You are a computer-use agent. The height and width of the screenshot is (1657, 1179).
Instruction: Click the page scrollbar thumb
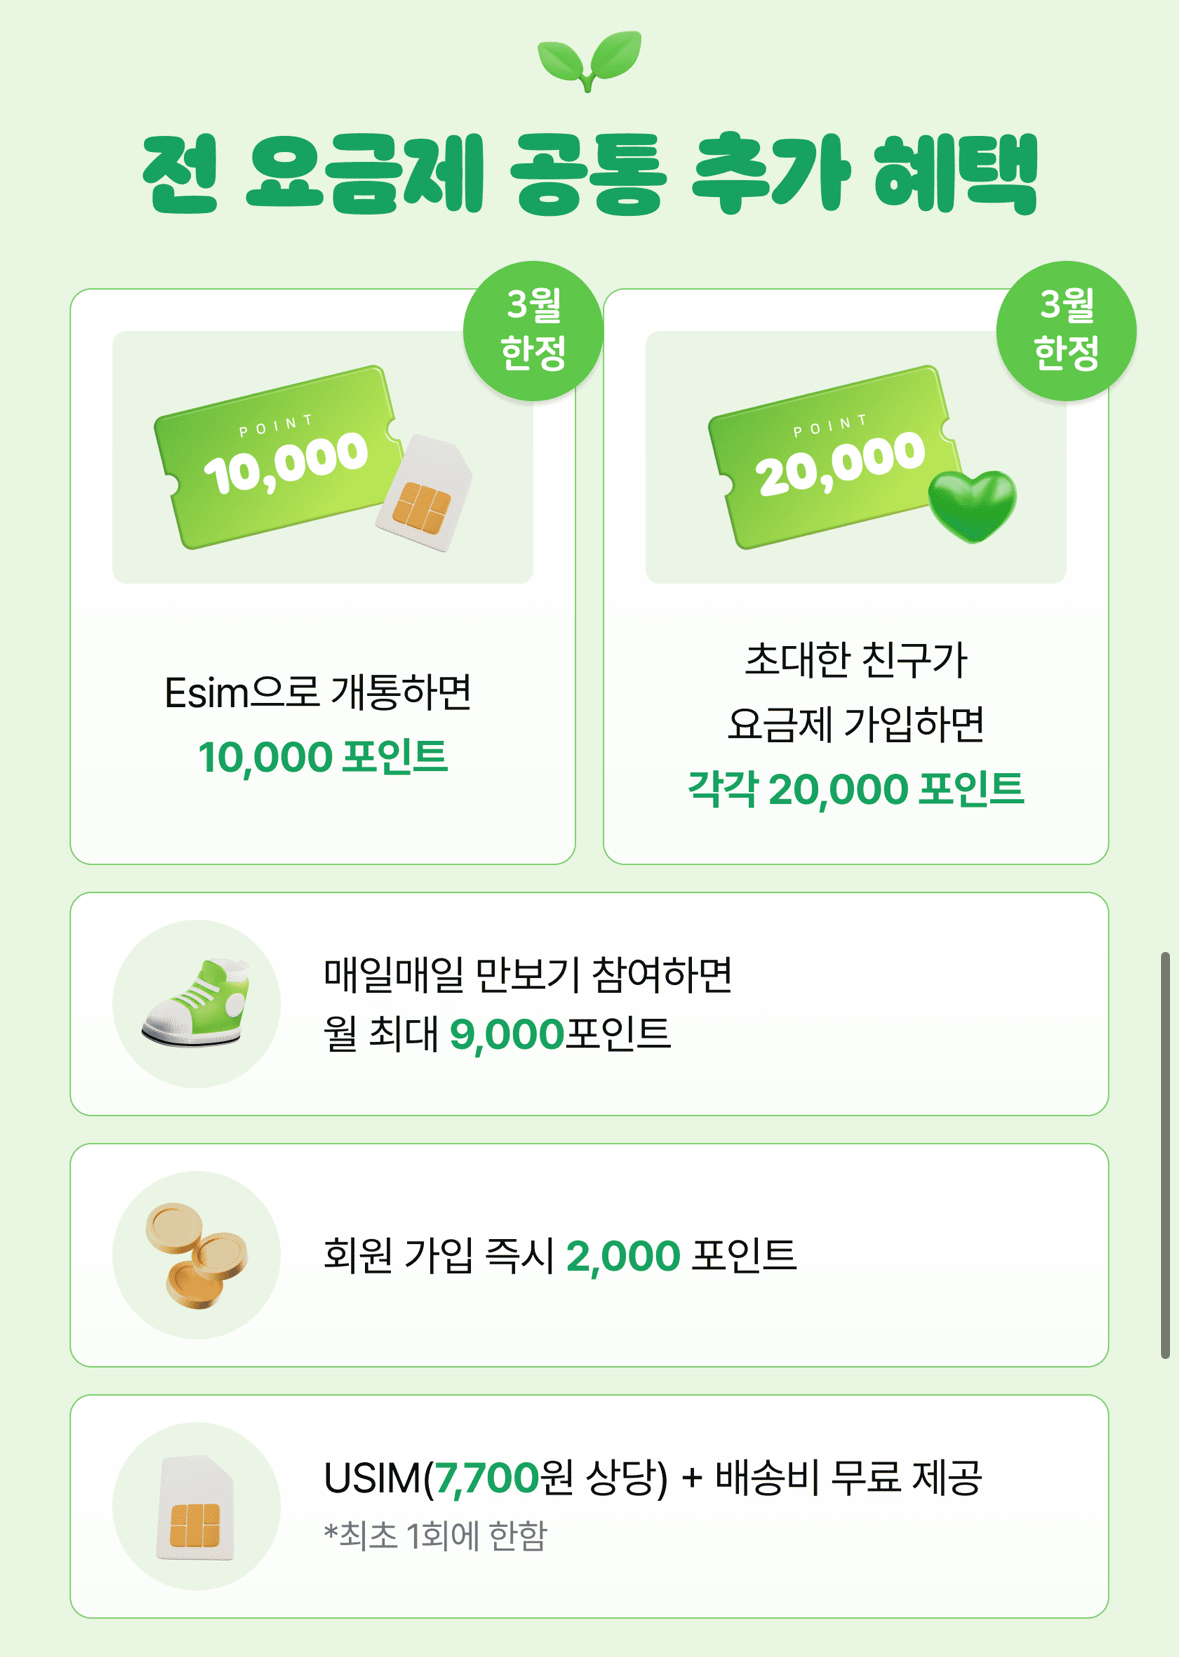point(1165,1155)
